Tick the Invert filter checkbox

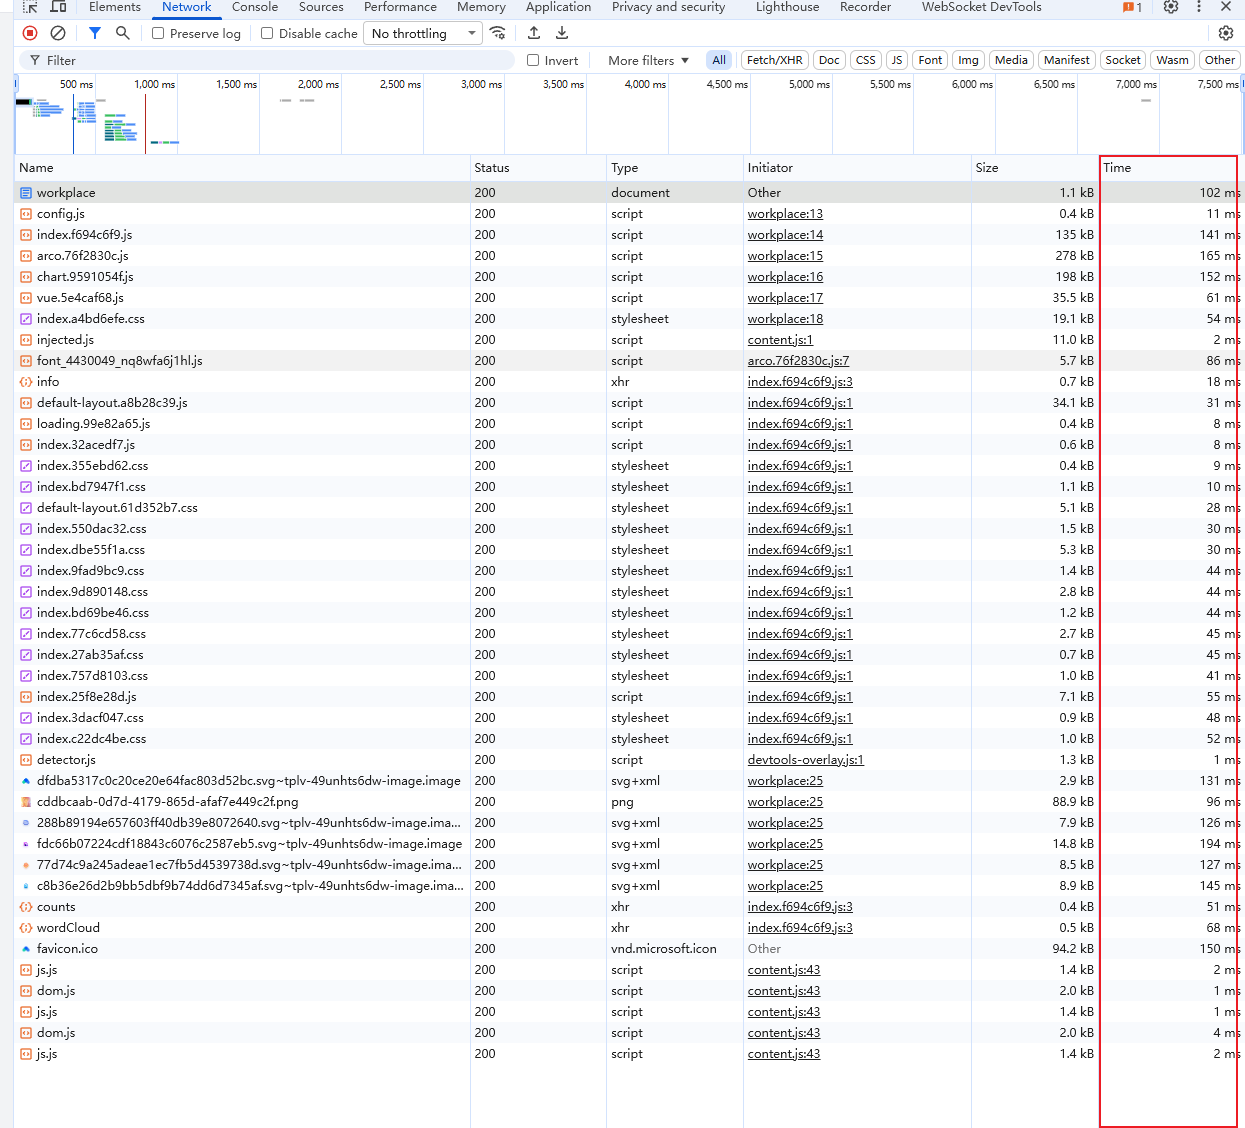533,60
